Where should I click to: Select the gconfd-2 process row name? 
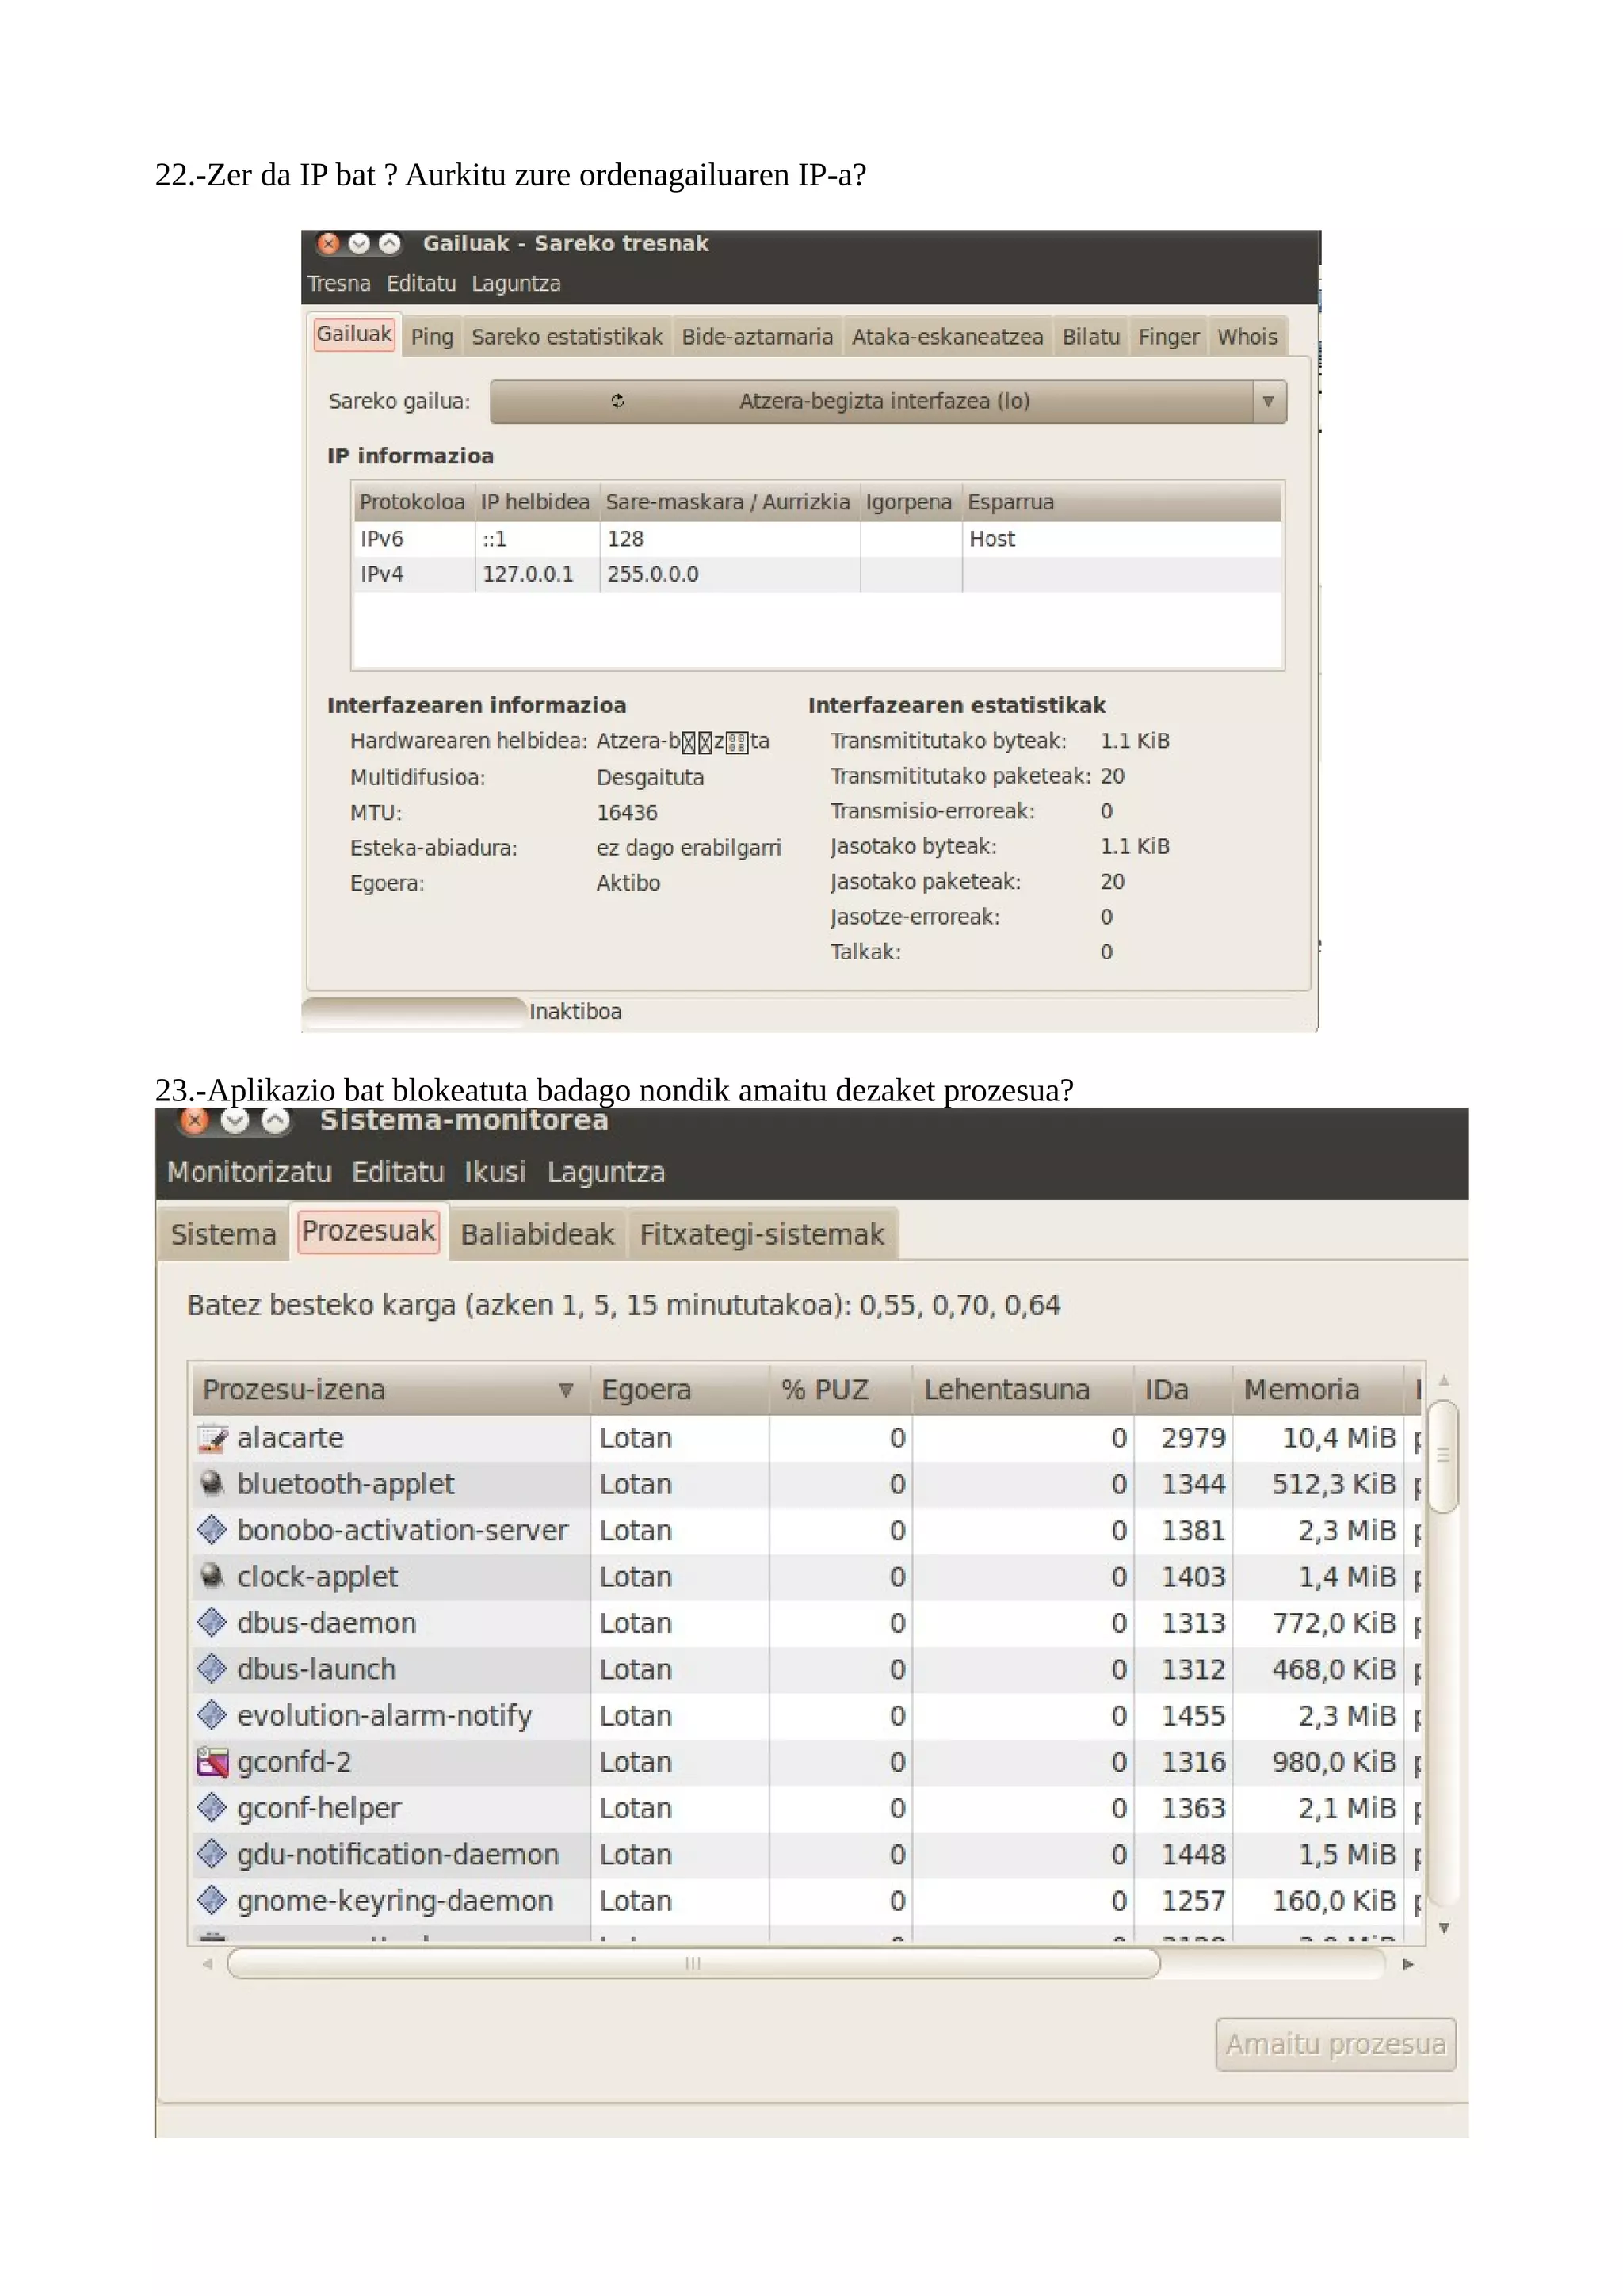(x=294, y=1762)
